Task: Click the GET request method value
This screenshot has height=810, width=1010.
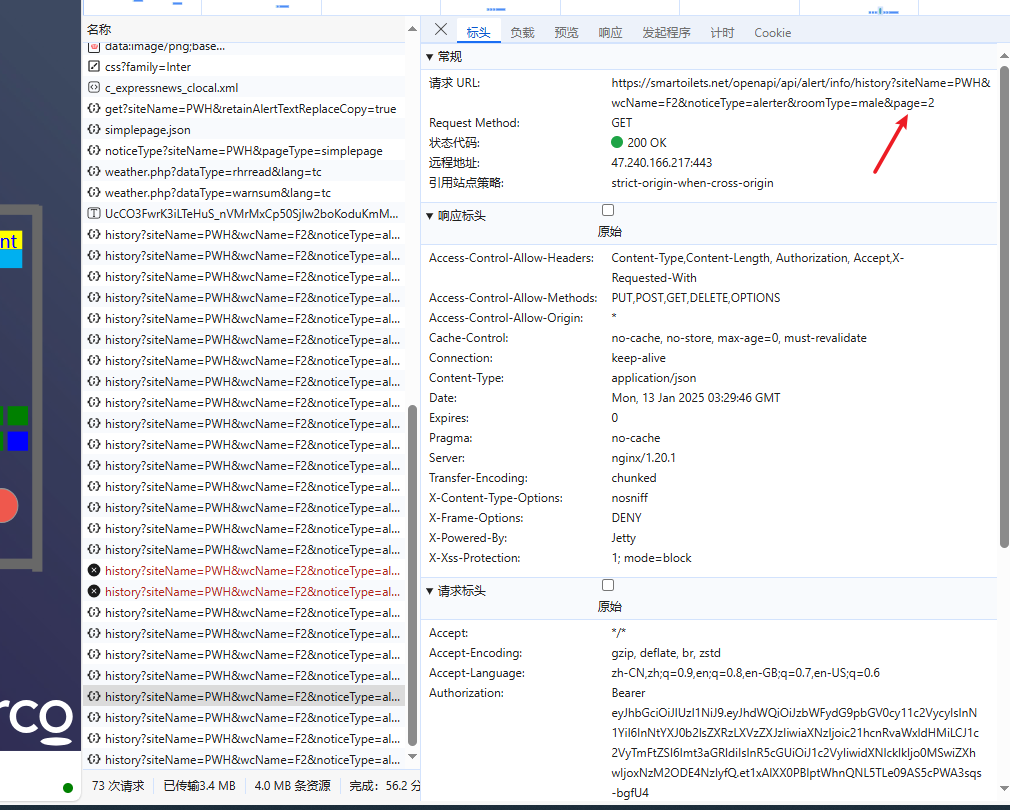Action: click(x=622, y=123)
